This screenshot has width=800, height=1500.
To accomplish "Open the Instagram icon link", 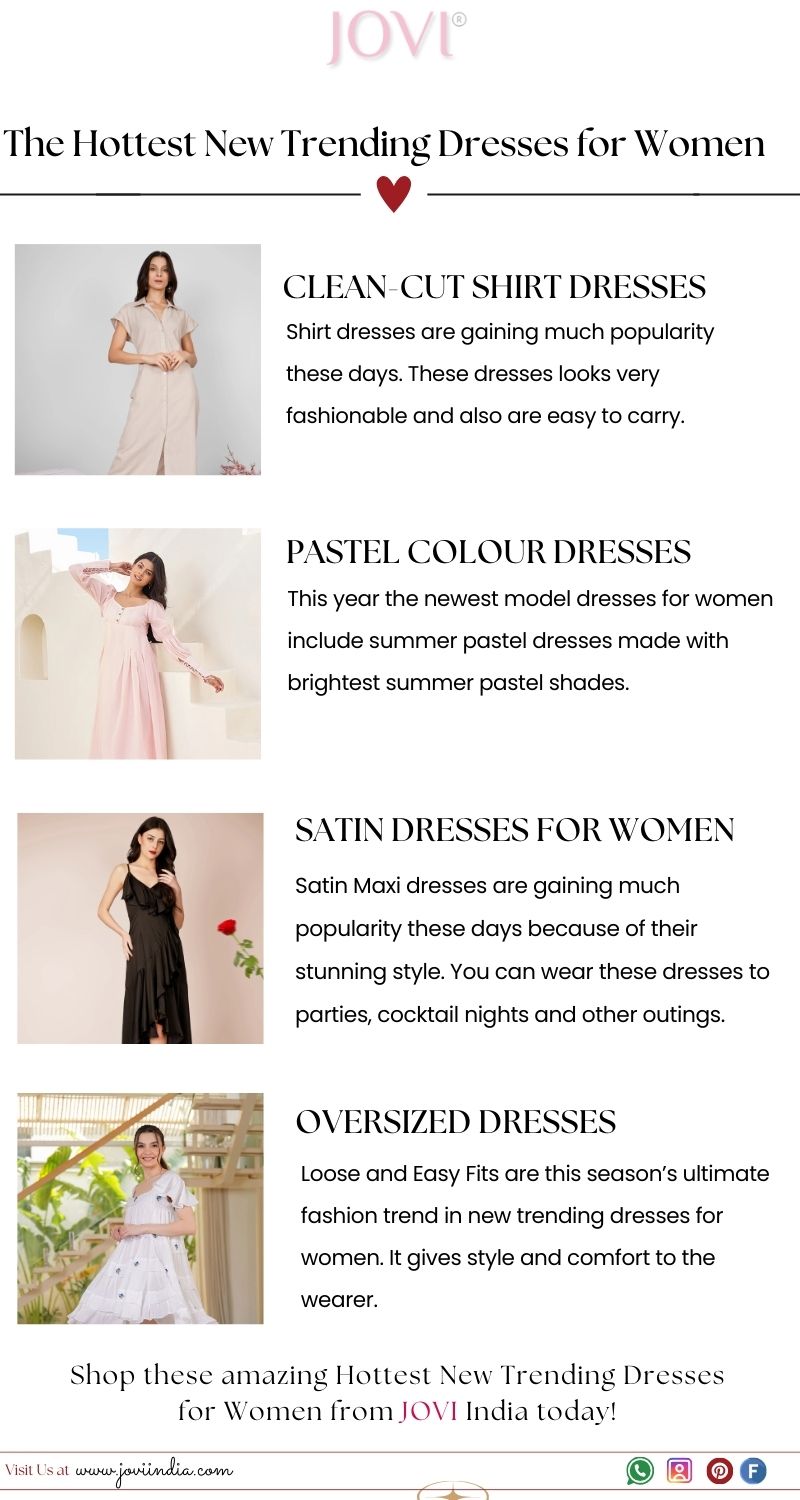I will (x=679, y=1470).
